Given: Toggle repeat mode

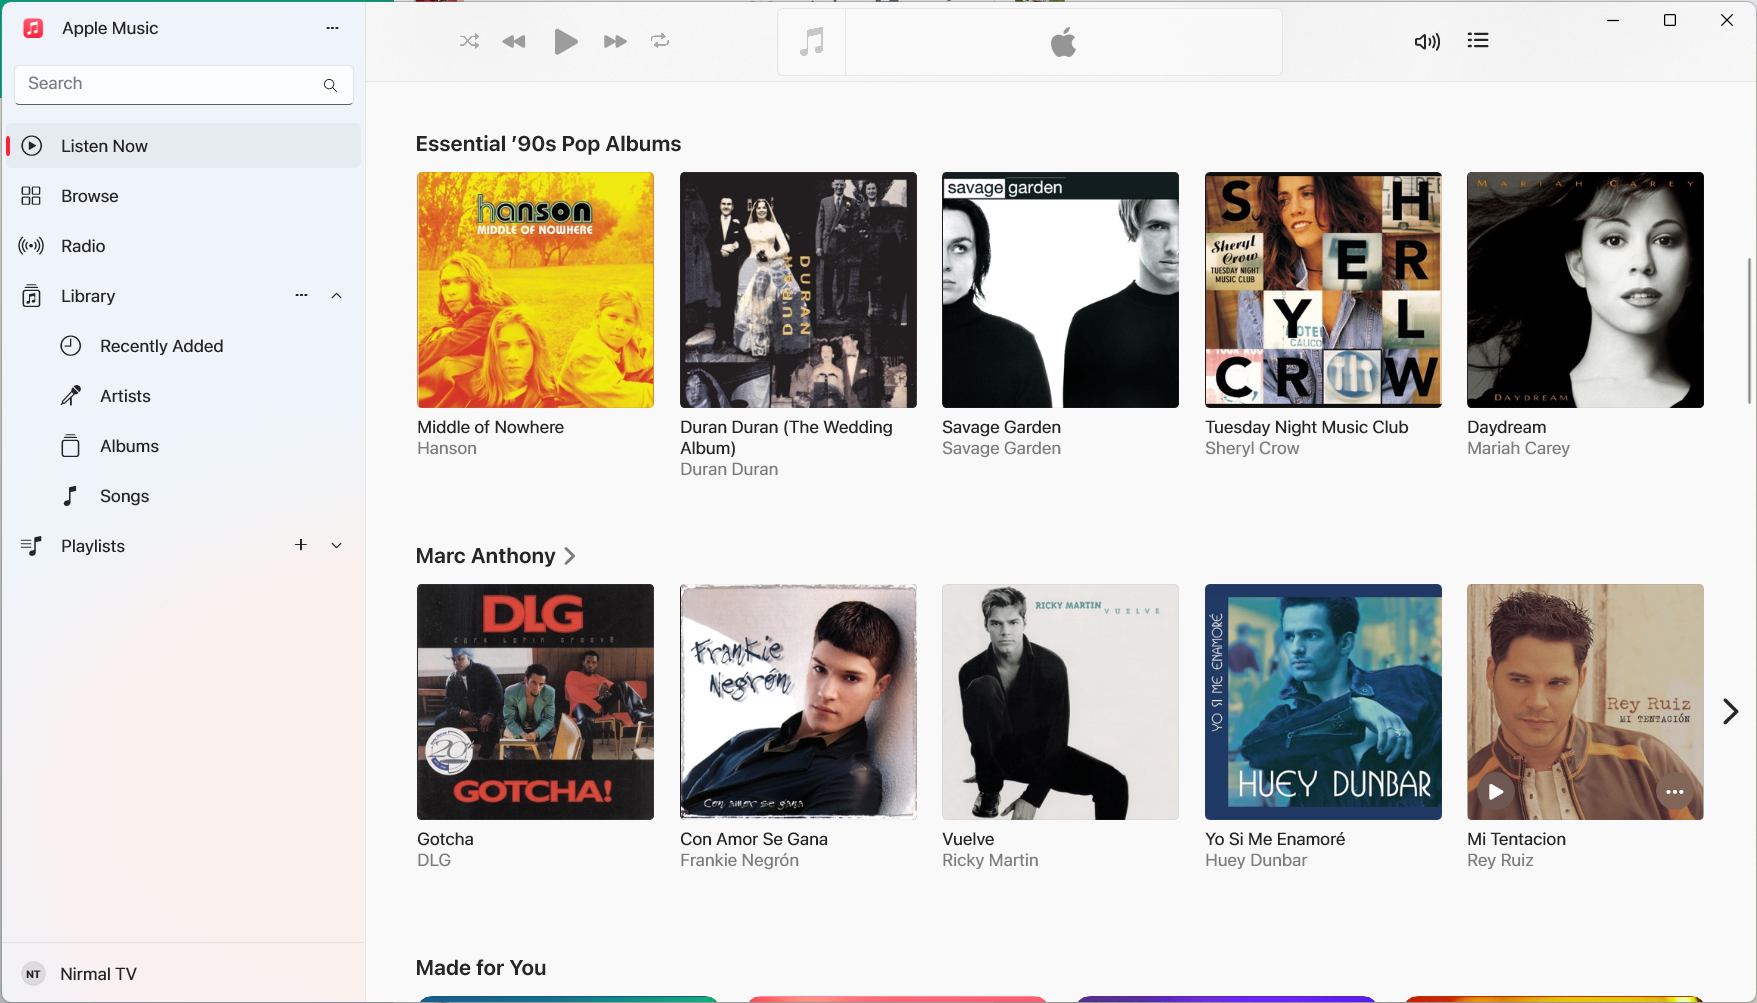Looking at the screenshot, I should pos(660,41).
